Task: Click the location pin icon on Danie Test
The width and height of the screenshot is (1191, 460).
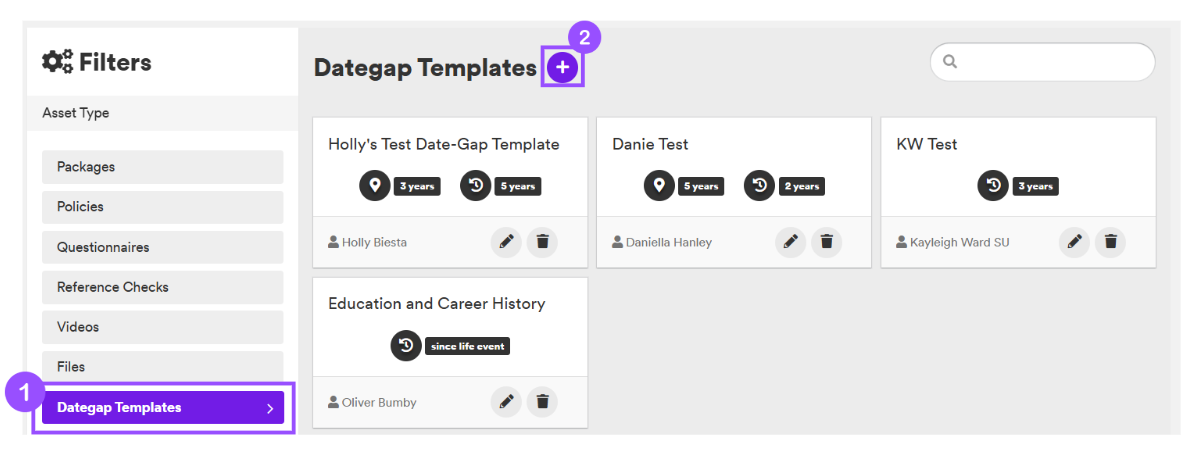Action: click(659, 186)
